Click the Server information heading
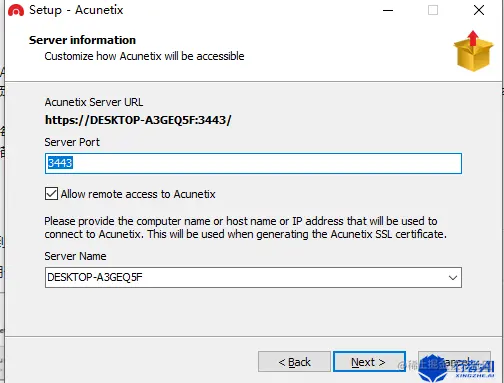The image size is (504, 383). point(82,40)
